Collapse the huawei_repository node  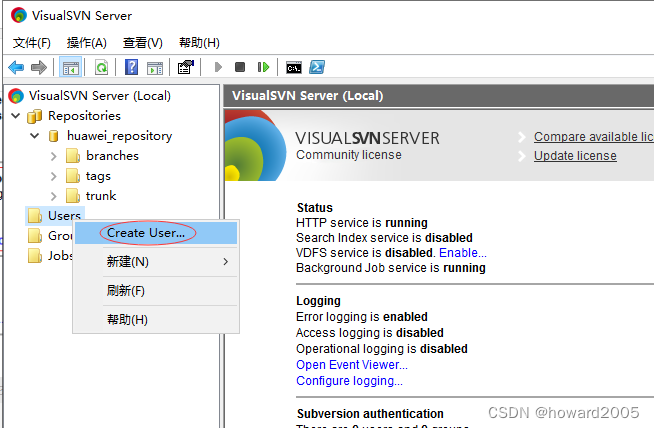click(35, 136)
